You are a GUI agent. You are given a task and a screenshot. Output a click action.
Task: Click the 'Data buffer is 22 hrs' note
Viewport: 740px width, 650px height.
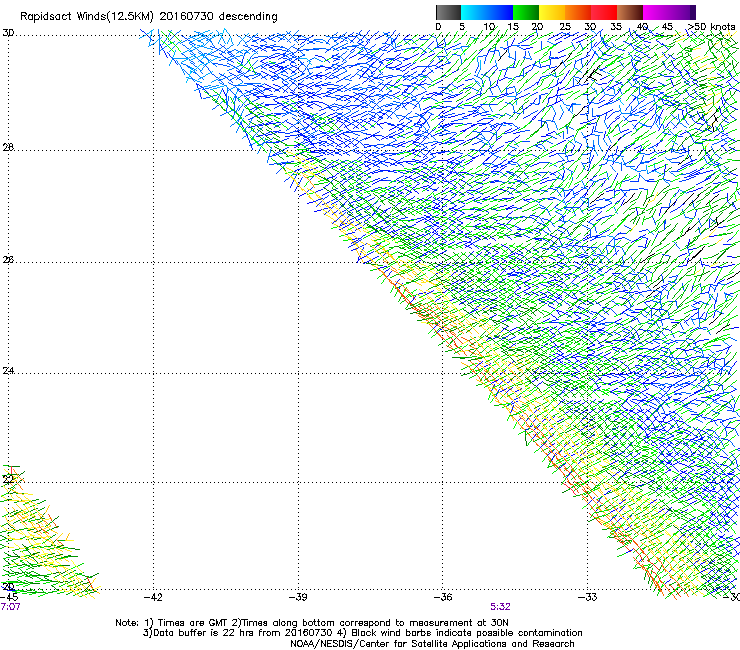(363, 633)
